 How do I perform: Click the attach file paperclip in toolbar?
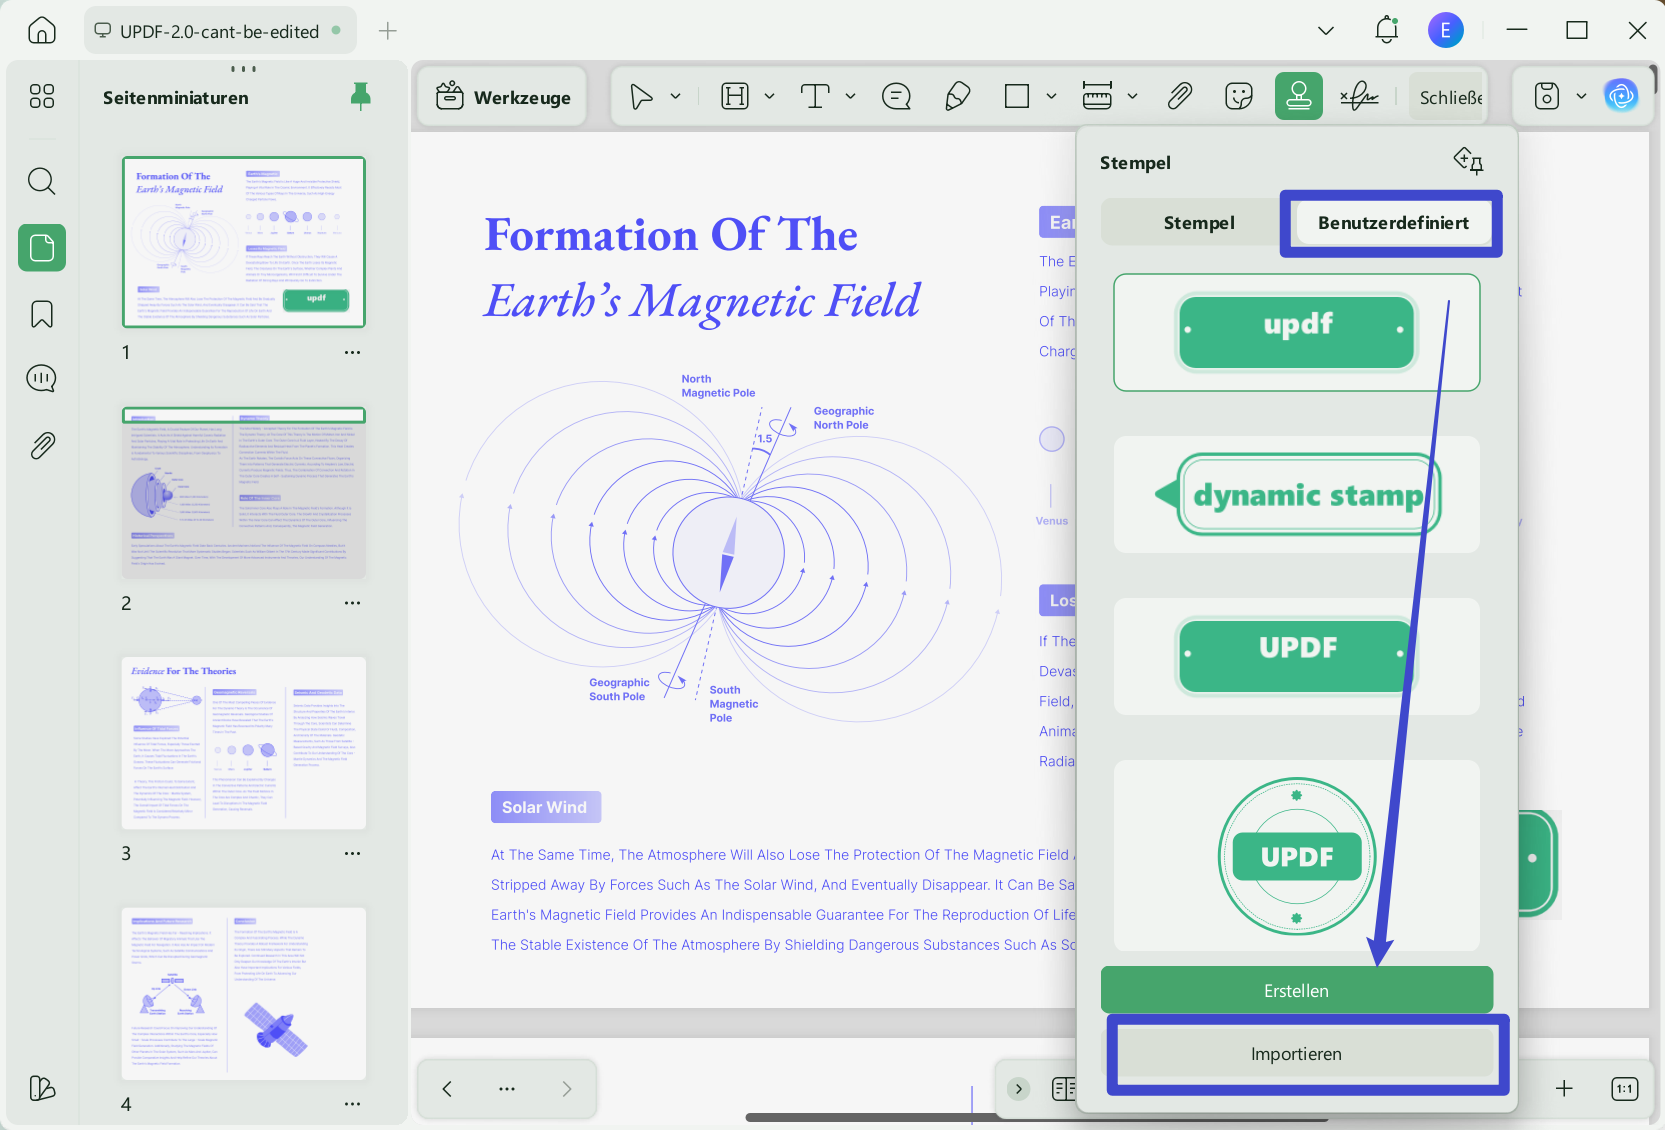click(1180, 96)
